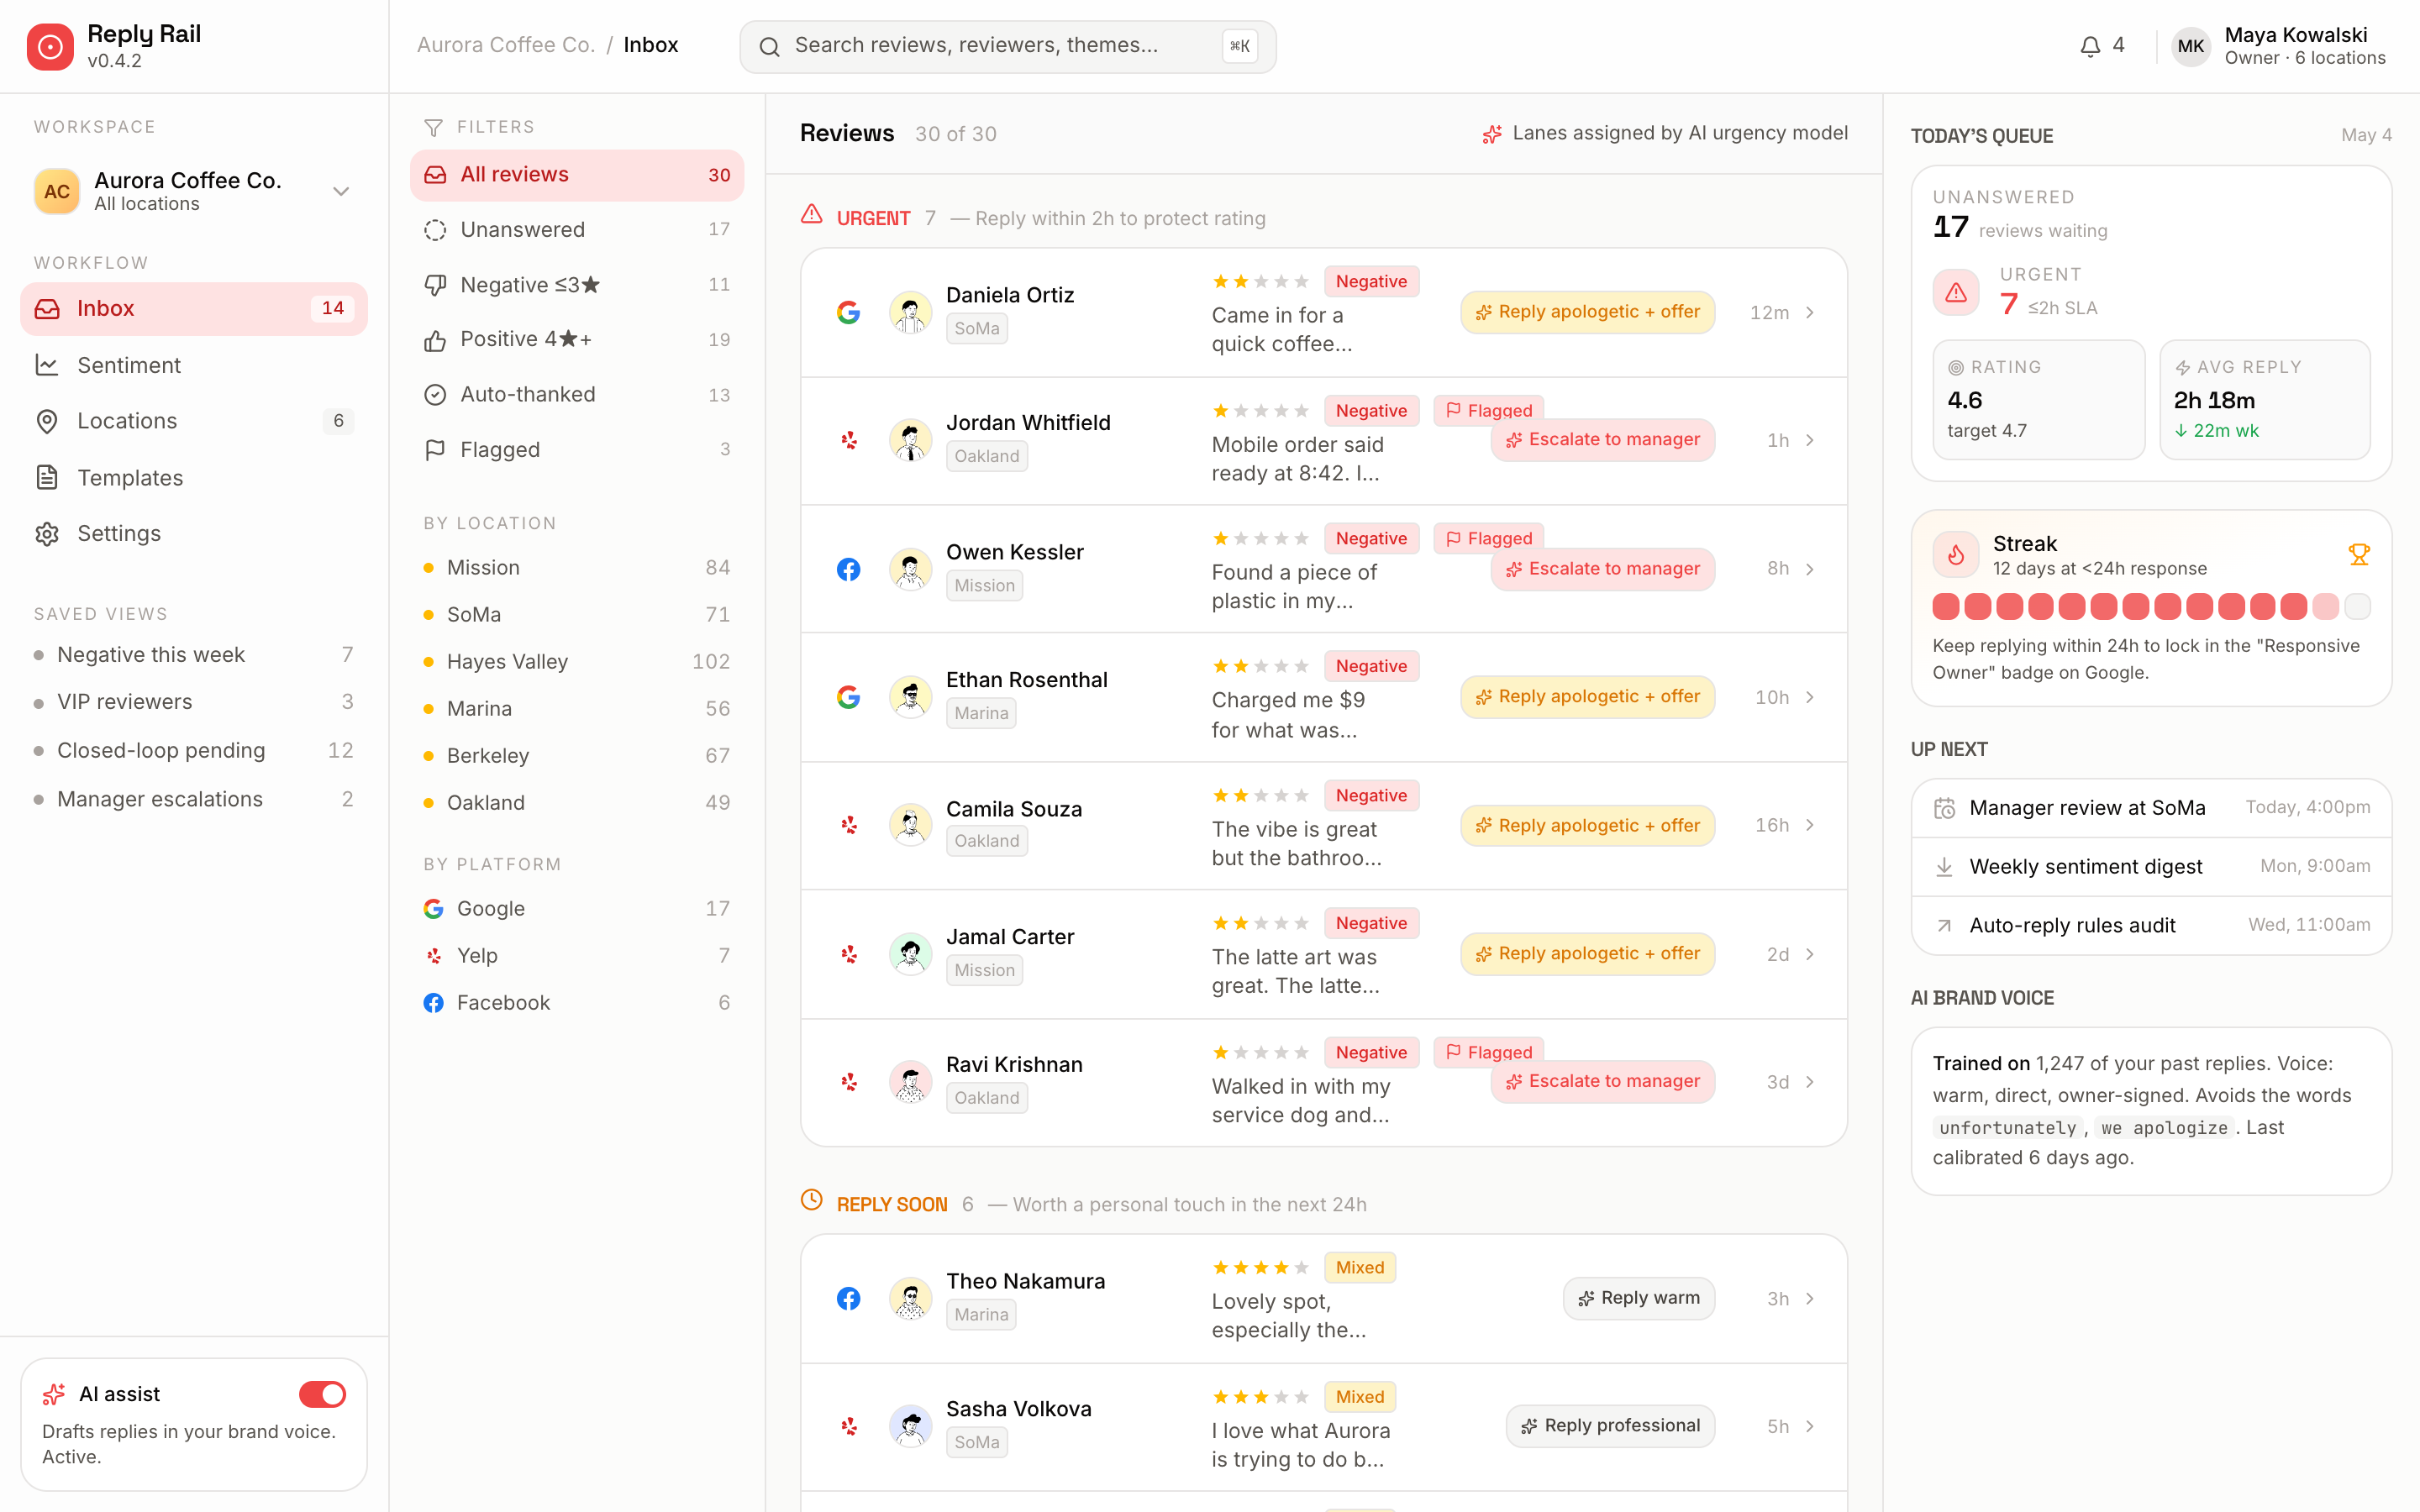Open Ethan Rosenthal review via its chevron
2420x1512 pixels.
(x=1810, y=697)
